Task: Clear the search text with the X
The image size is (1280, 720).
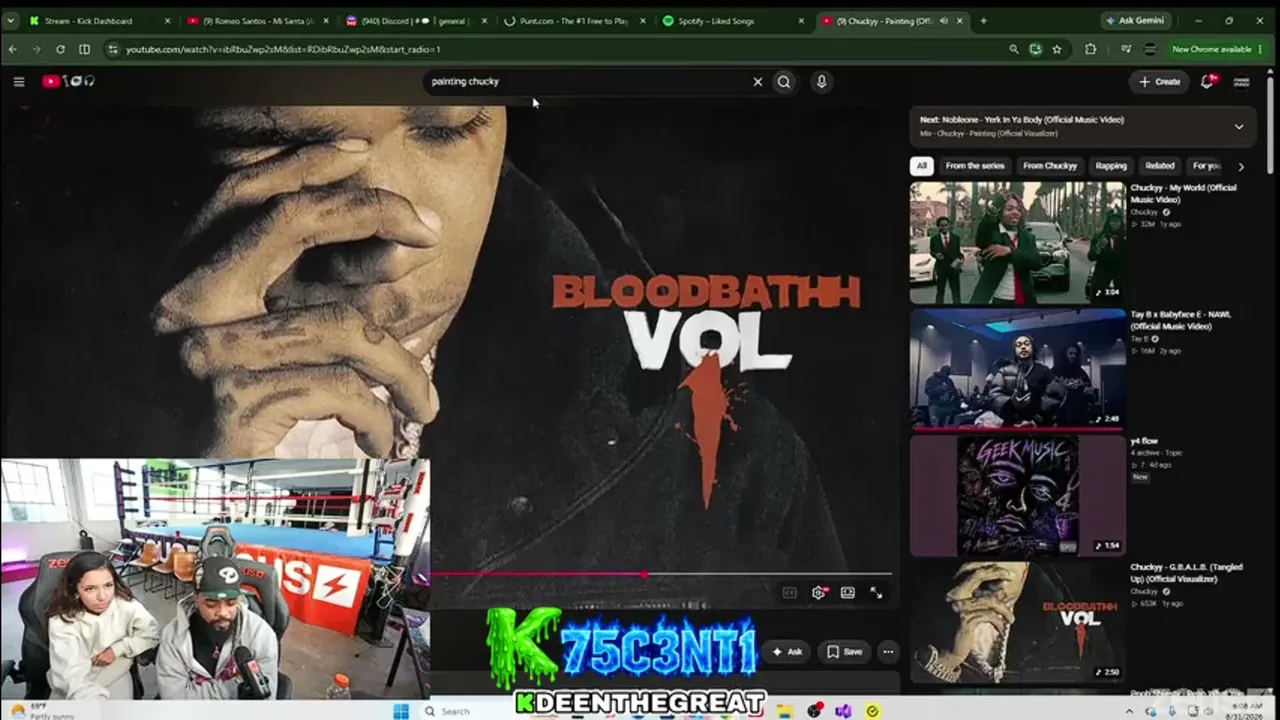Action: [757, 82]
